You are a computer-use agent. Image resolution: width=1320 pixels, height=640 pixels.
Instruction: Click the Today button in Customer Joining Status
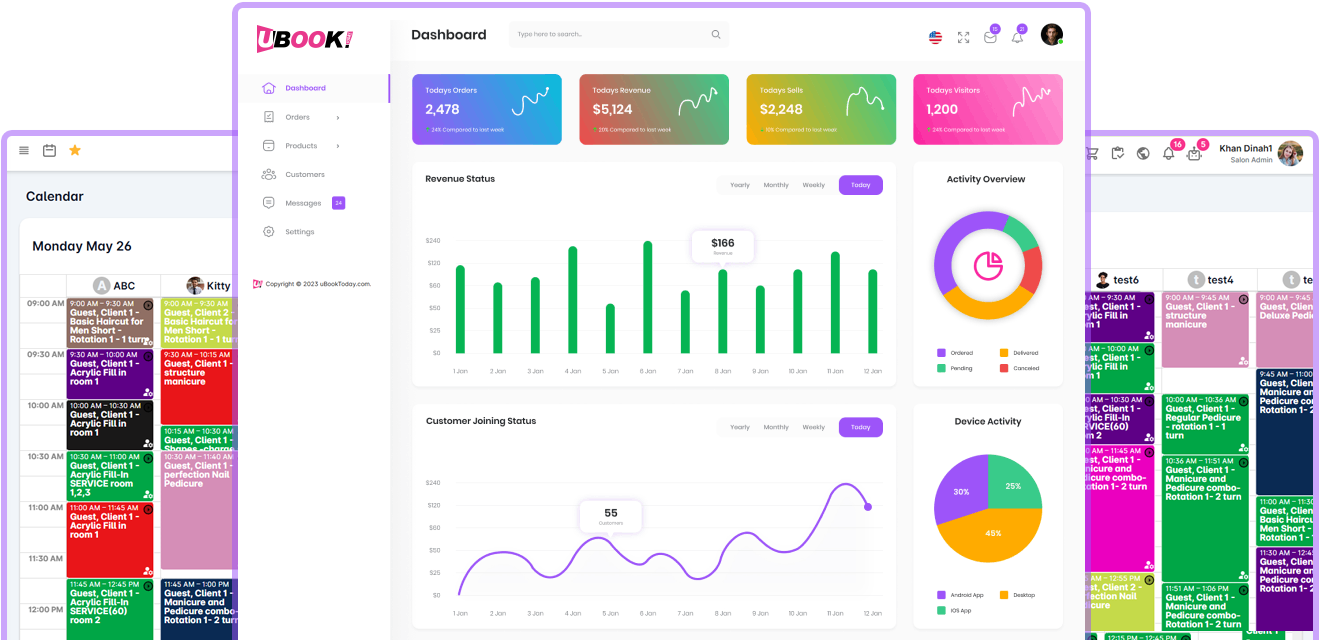coord(860,427)
